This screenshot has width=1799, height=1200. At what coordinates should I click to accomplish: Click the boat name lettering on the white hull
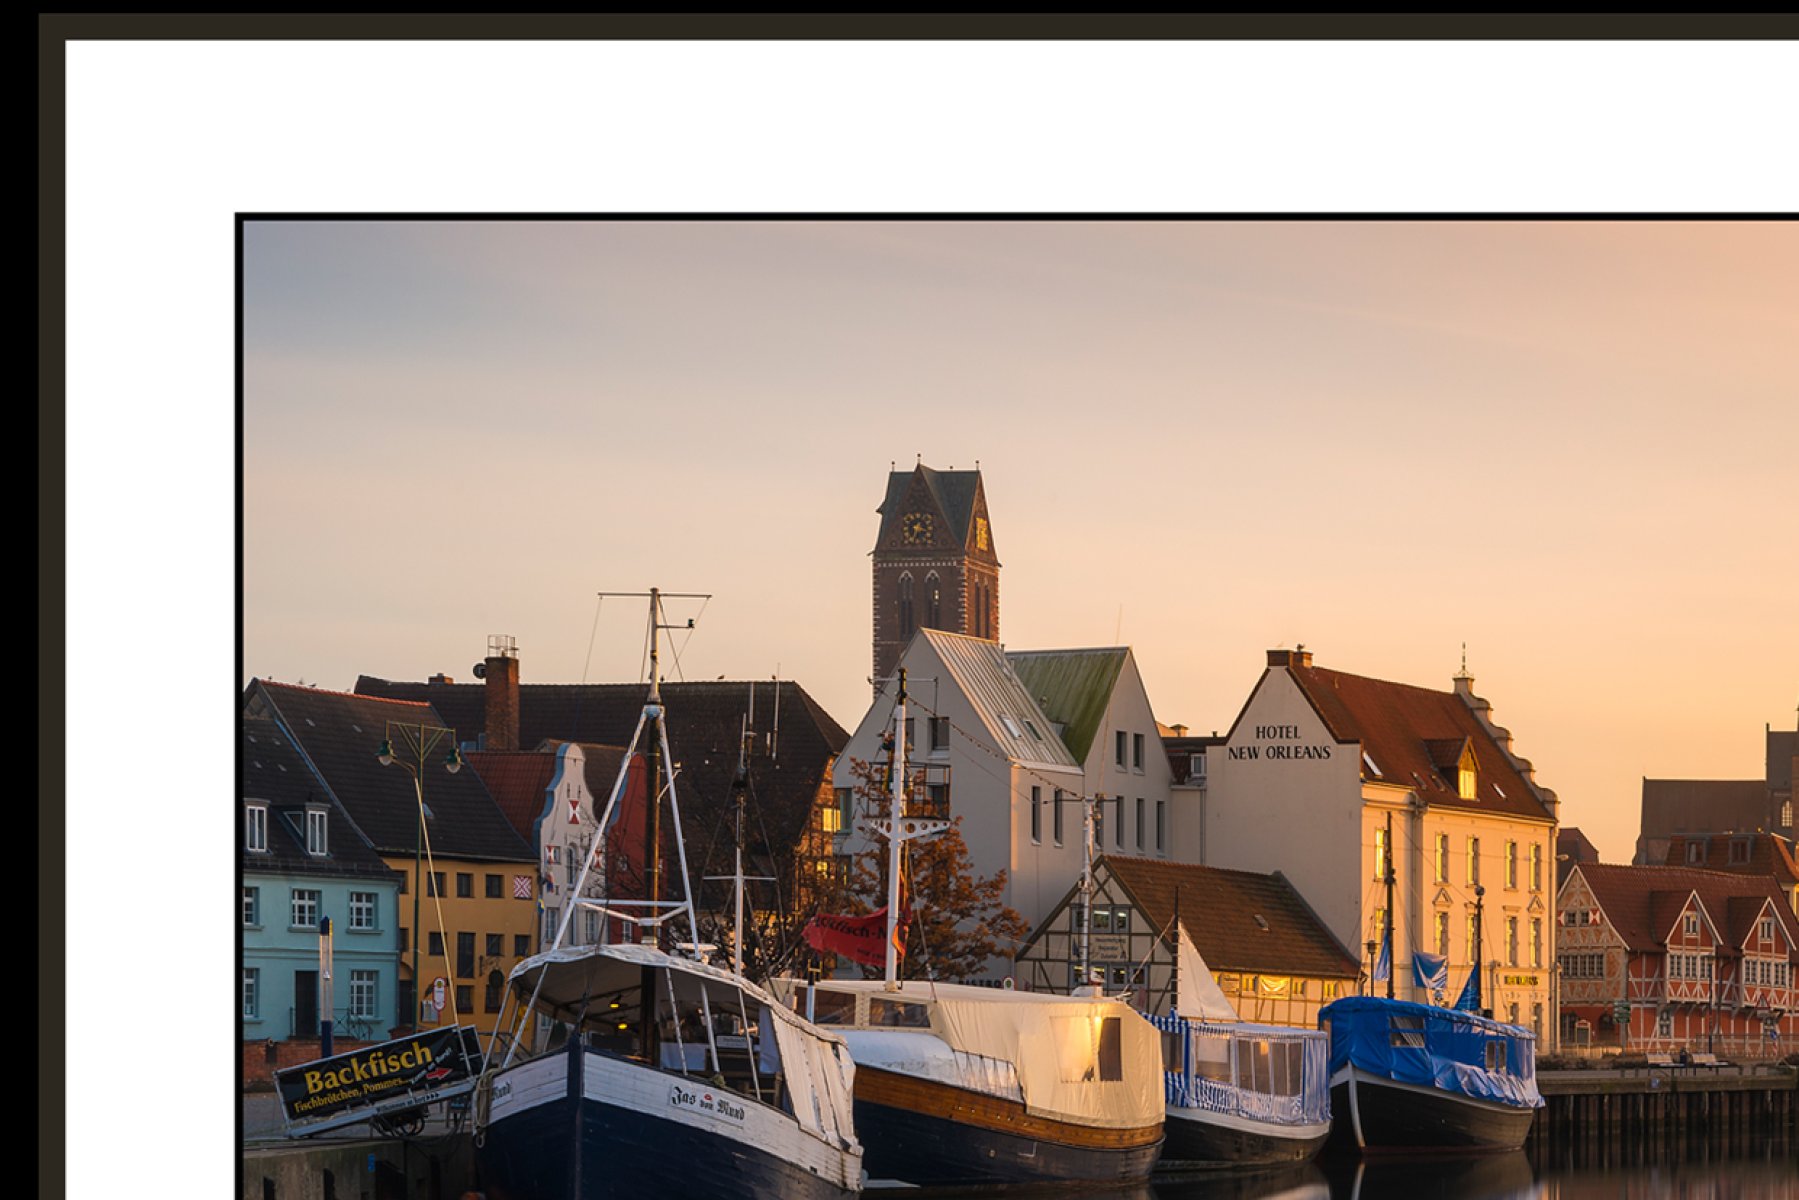point(707,1102)
